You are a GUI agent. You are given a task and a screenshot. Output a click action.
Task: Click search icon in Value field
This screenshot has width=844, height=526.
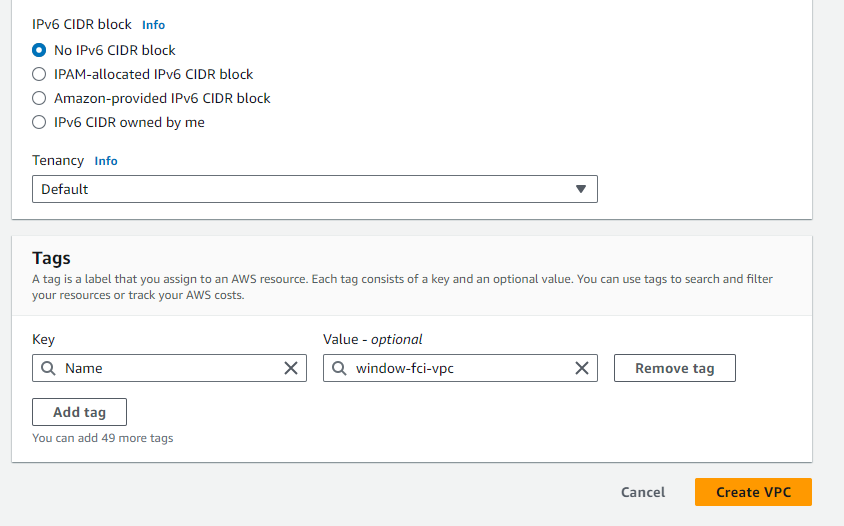tap(339, 368)
